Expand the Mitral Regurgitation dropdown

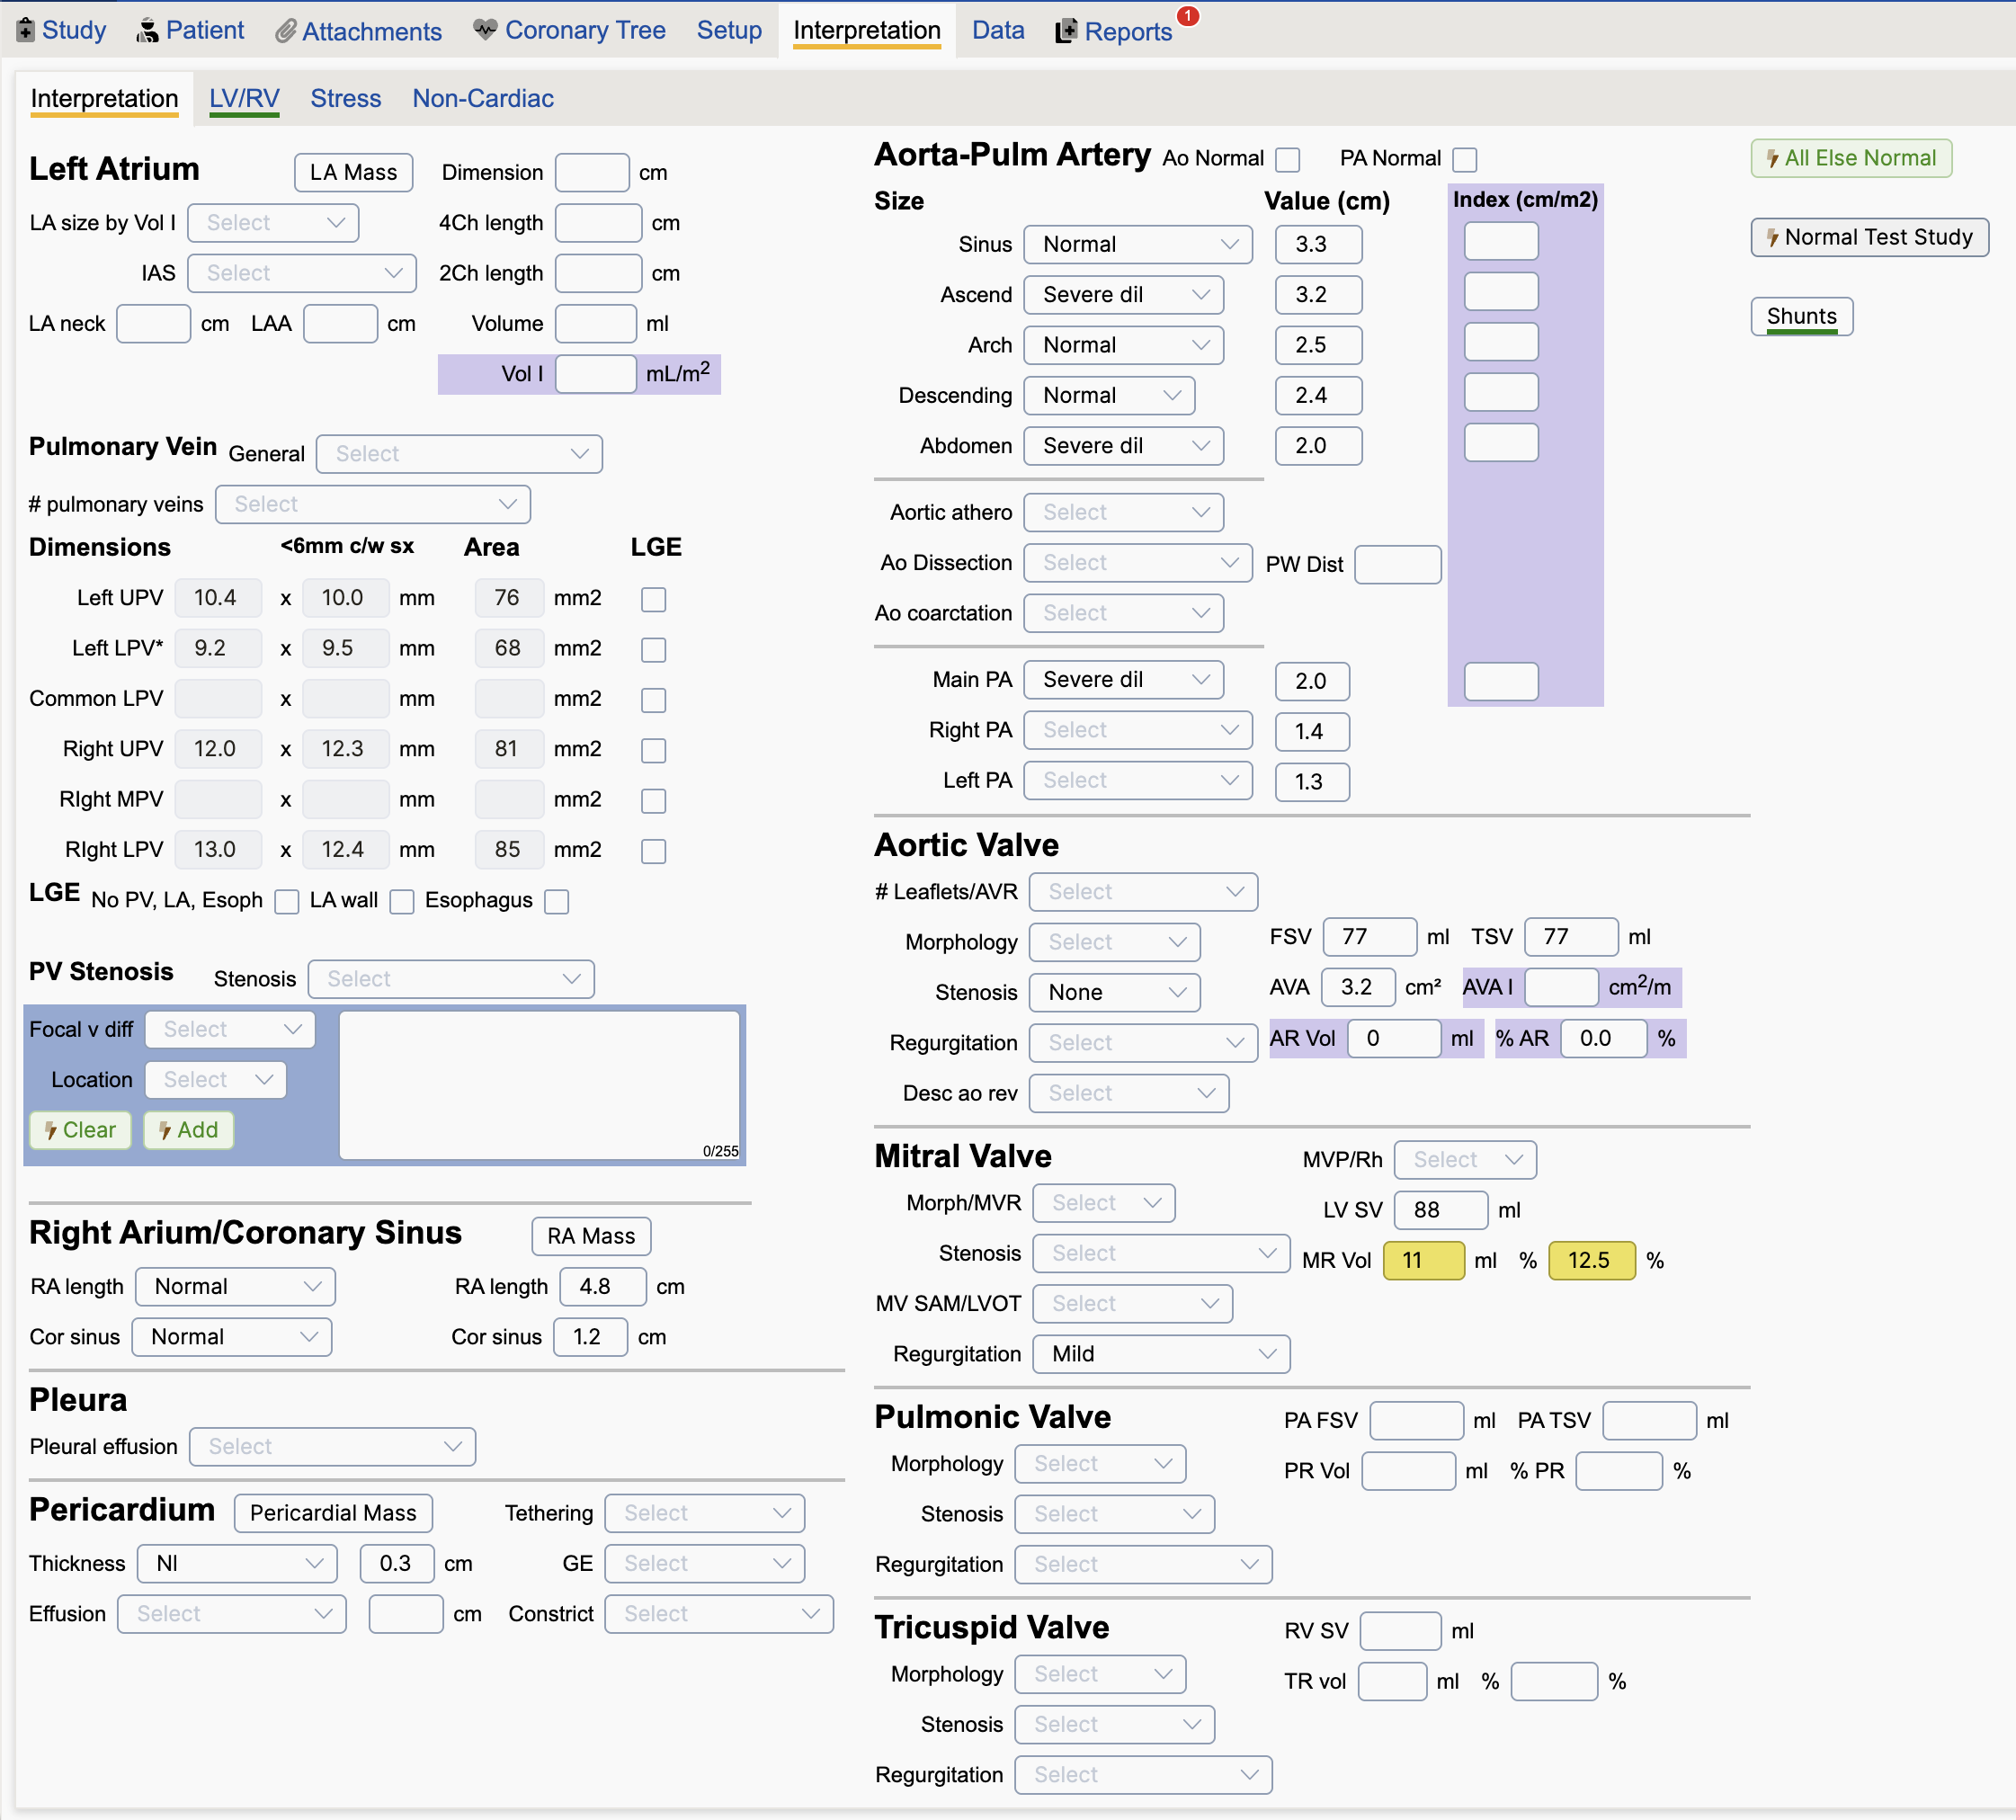click(1160, 1354)
